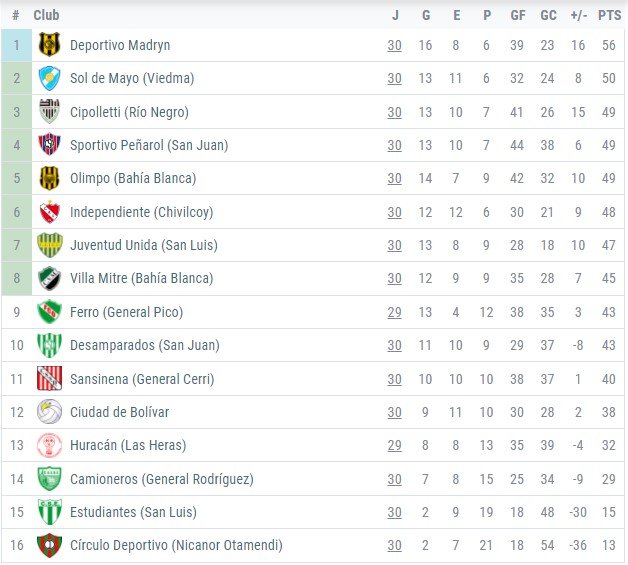Click Sportivo Peñarol's shield icon

tap(49, 145)
